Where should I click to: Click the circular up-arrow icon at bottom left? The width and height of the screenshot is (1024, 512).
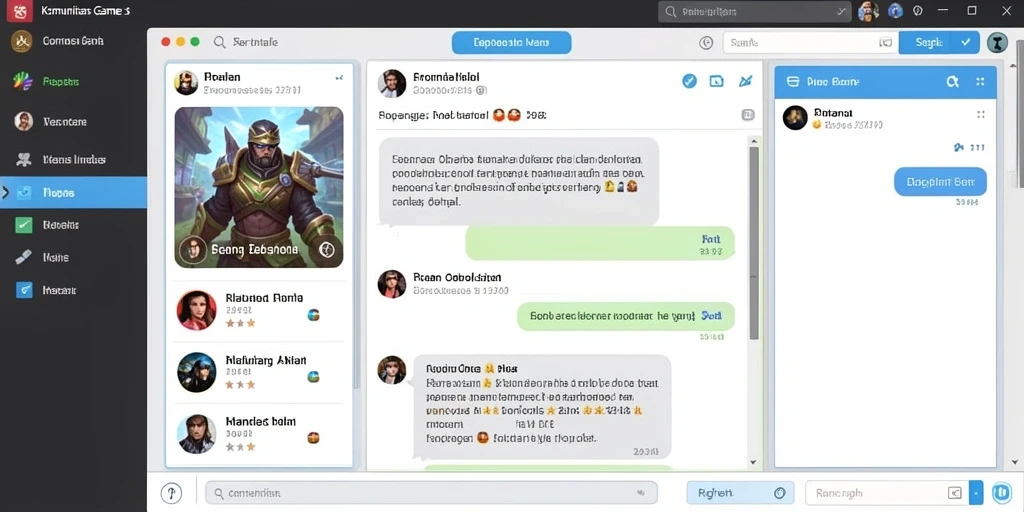[x=171, y=492]
